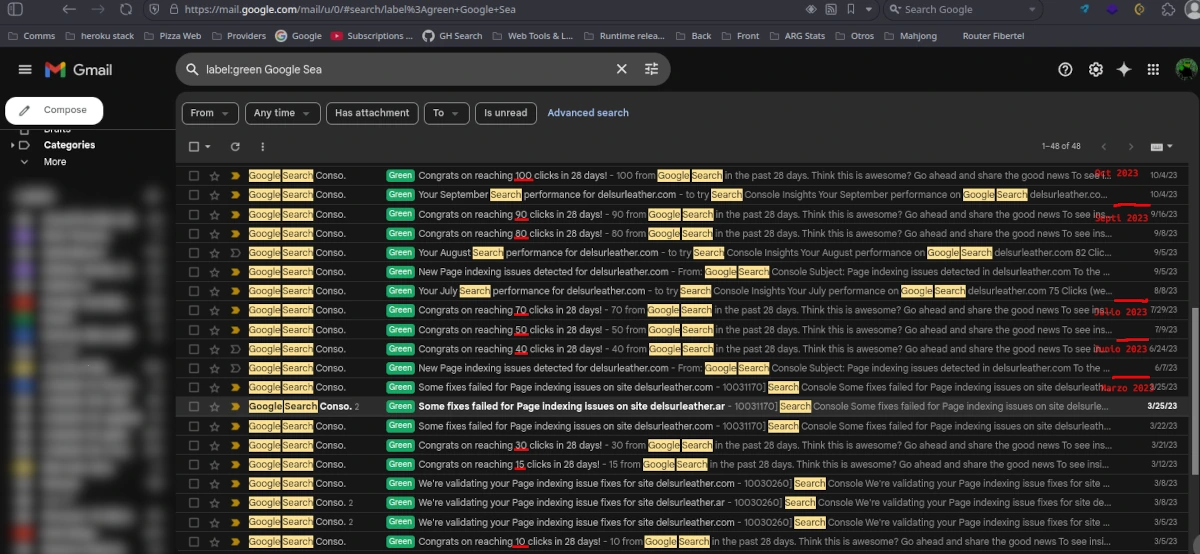This screenshot has height=554, width=1200.
Task: Open Google apps grid launcher
Action: click(1153, 70)
